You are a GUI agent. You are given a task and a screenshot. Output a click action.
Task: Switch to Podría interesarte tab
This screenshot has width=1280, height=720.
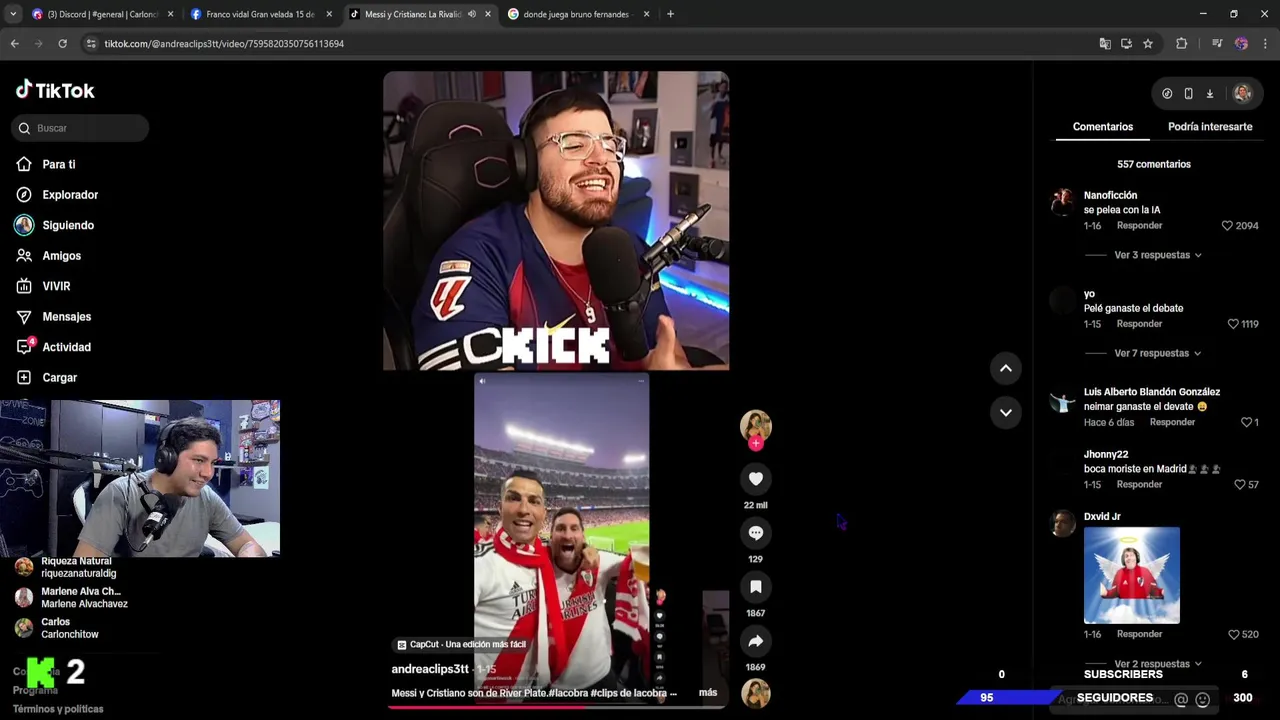(1210, 127)
